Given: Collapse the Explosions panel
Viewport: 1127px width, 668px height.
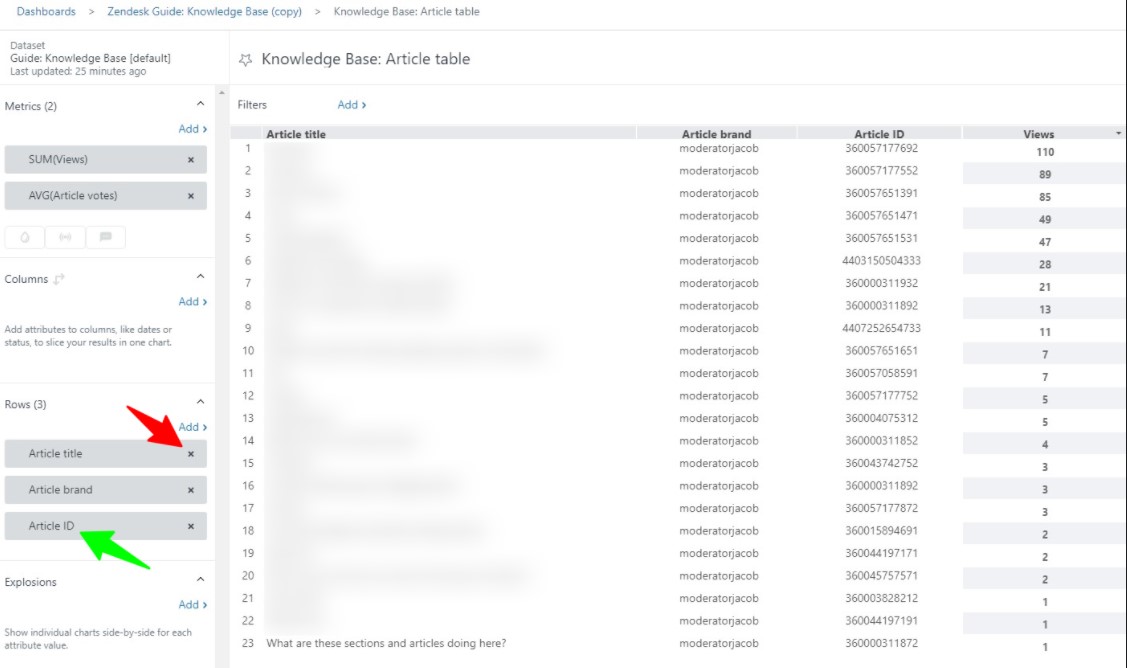Looking at the screenshot, I should (200, 580).
